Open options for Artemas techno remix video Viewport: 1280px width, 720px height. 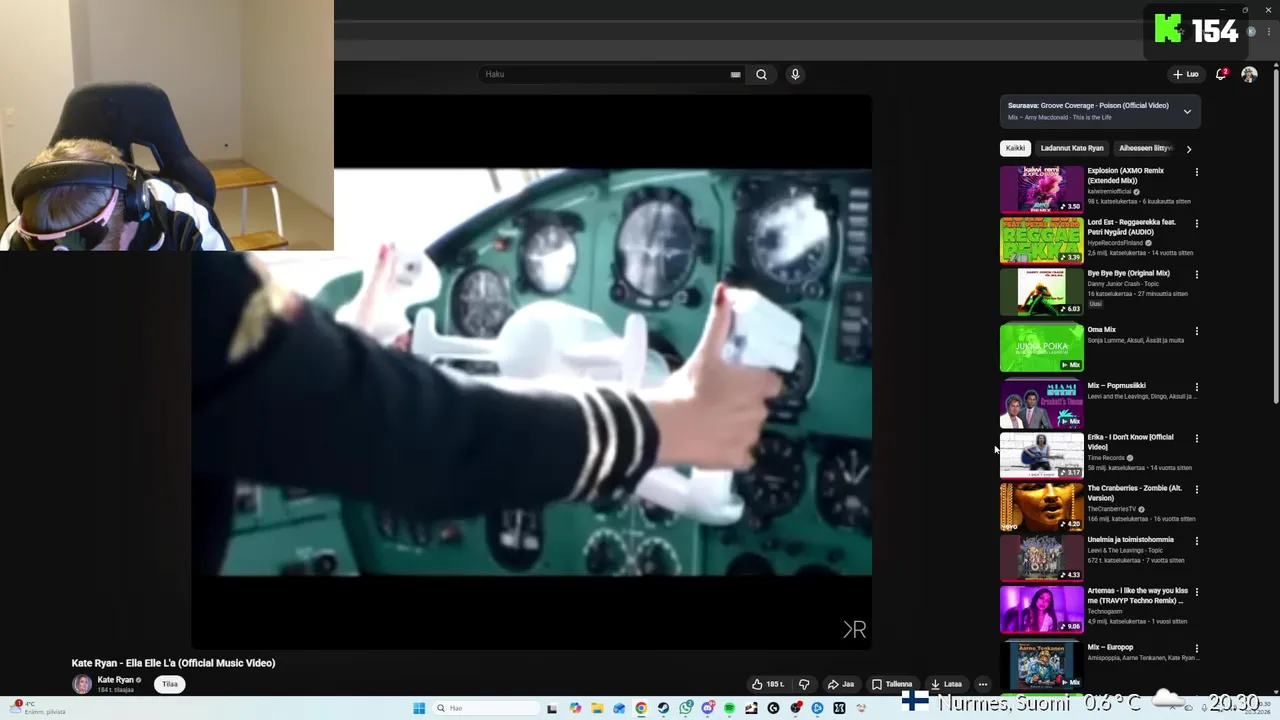click(x=1196, y=592)
